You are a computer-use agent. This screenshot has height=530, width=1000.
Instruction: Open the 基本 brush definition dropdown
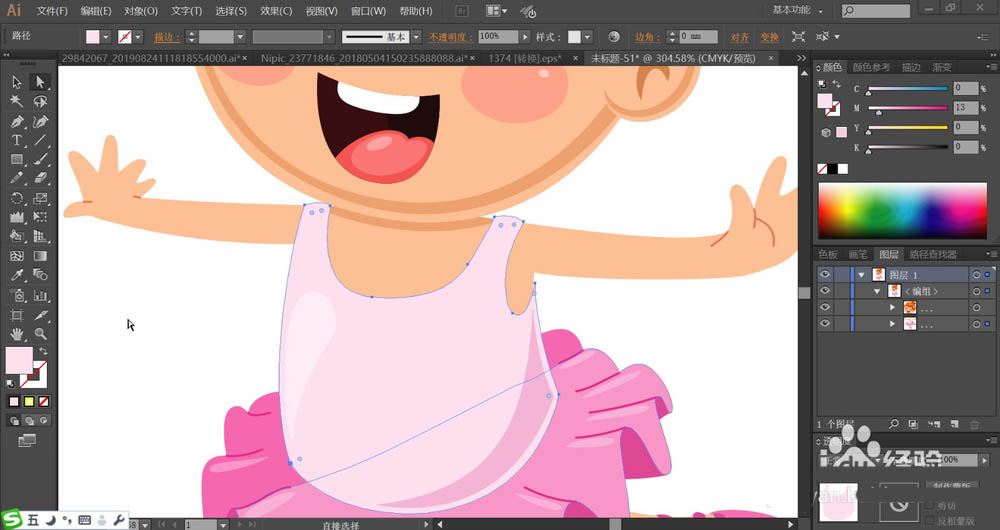click(x=416, y=37)
